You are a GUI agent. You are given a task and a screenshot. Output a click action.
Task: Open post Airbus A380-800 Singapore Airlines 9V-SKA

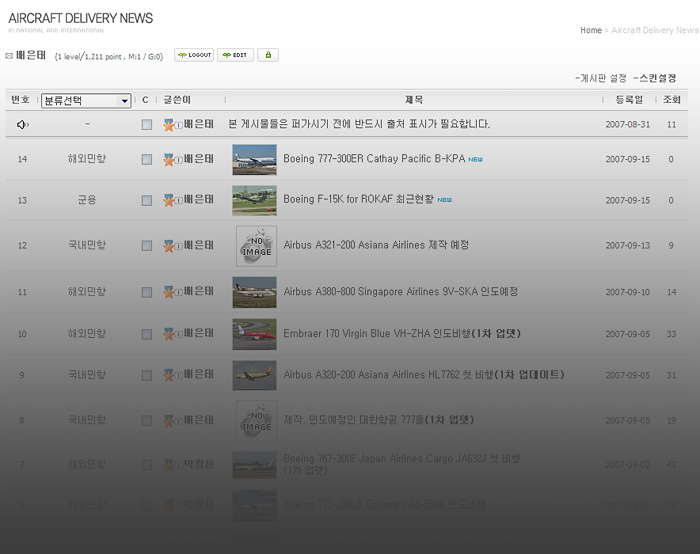(x=400, y=291)
